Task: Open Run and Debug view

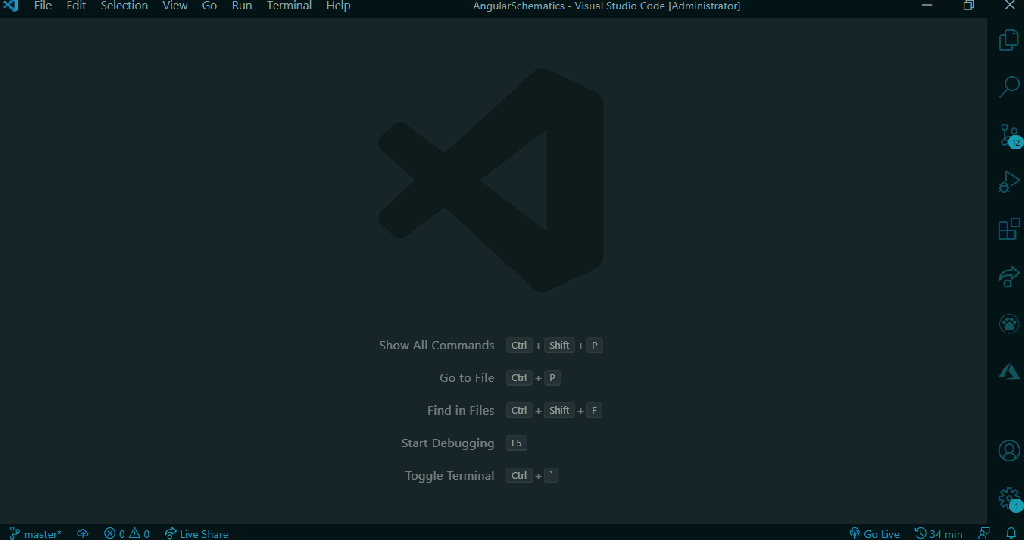Action: pyautogui.click(x=1009, y=182)
